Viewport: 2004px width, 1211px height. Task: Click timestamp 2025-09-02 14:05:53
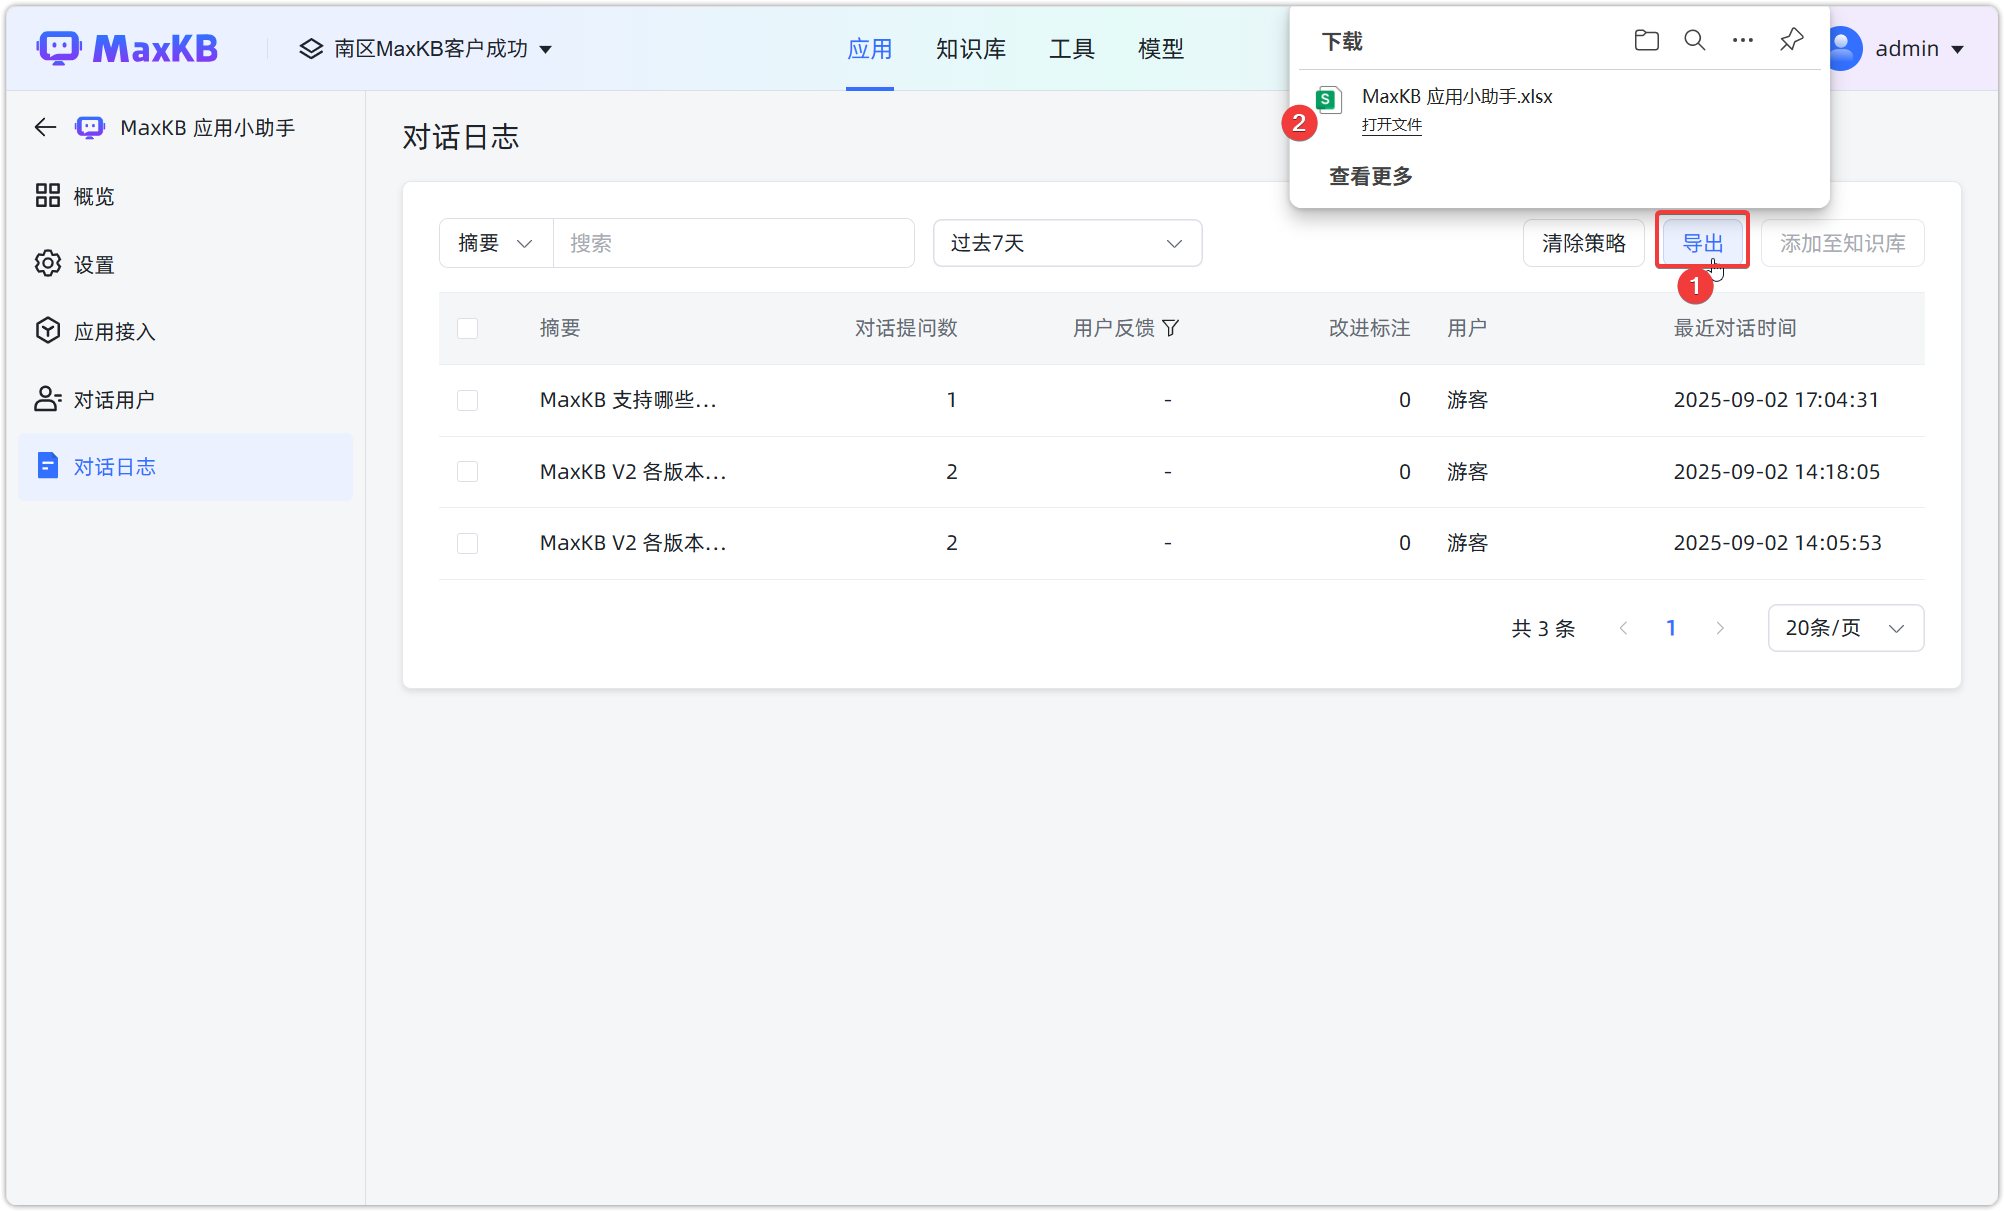point(1777,543)
